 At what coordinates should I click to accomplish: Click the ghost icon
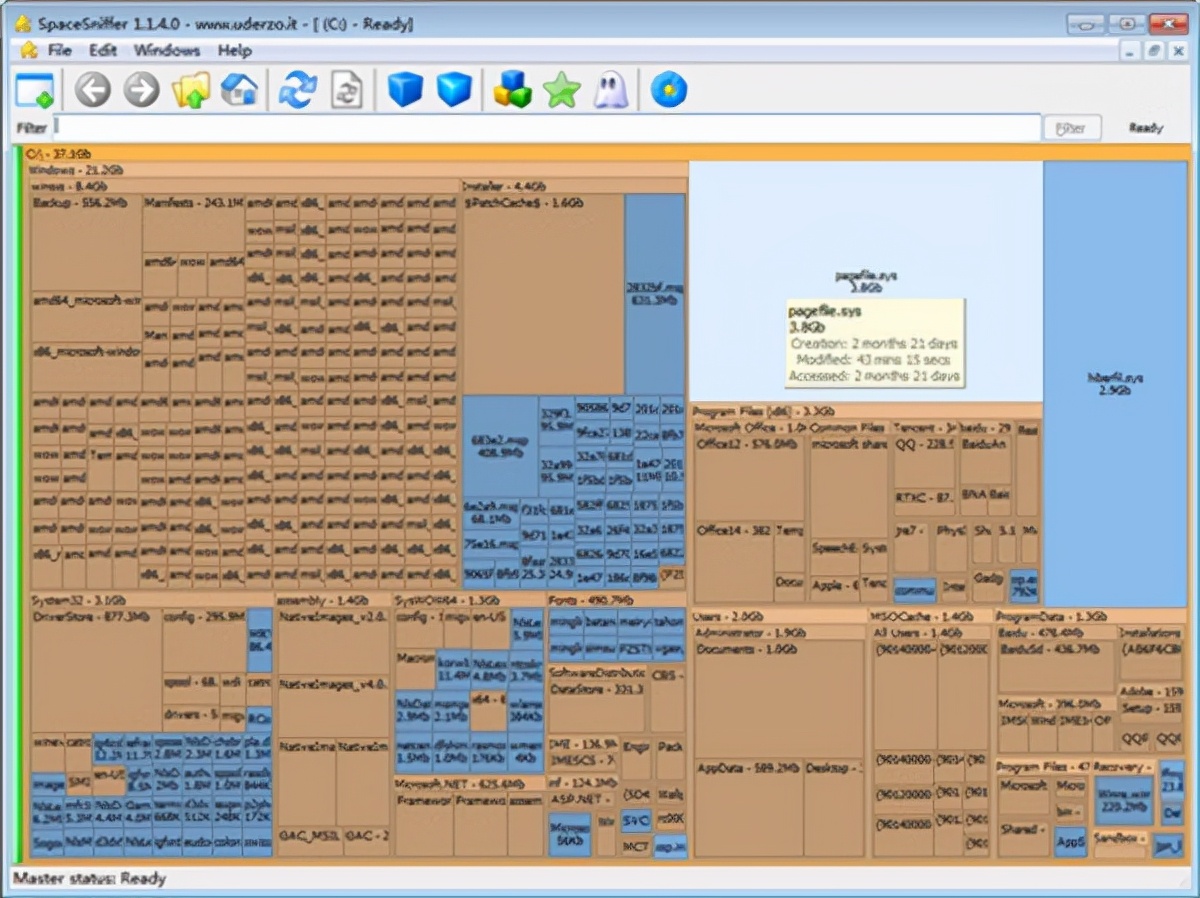[611, 91]
